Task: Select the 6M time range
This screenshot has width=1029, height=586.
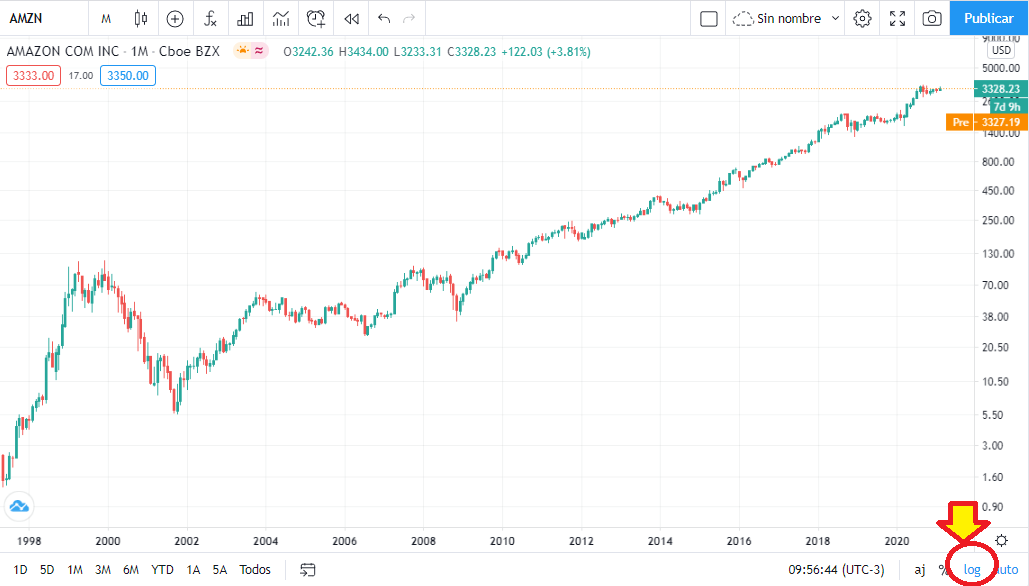Action: (131, 570)
